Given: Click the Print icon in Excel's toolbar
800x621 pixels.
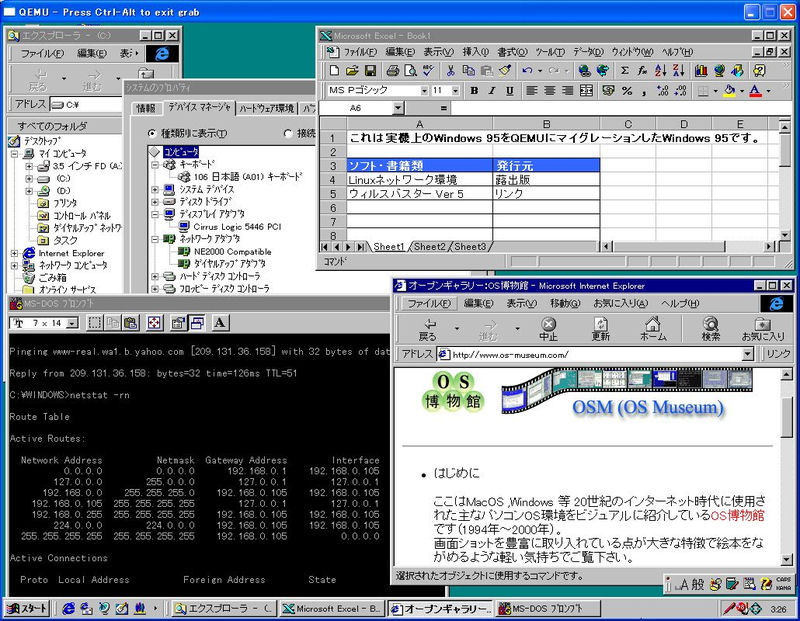Looking at the screenshot, I should click(x=392, y=71).
